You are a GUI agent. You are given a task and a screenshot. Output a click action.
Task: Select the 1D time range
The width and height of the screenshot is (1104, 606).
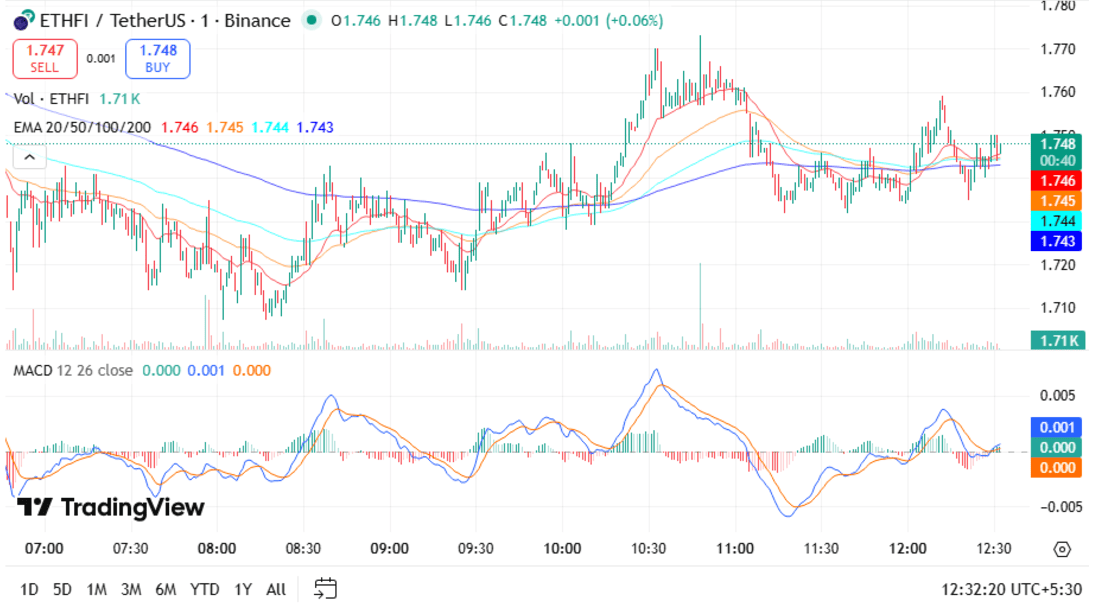point(29,589)
